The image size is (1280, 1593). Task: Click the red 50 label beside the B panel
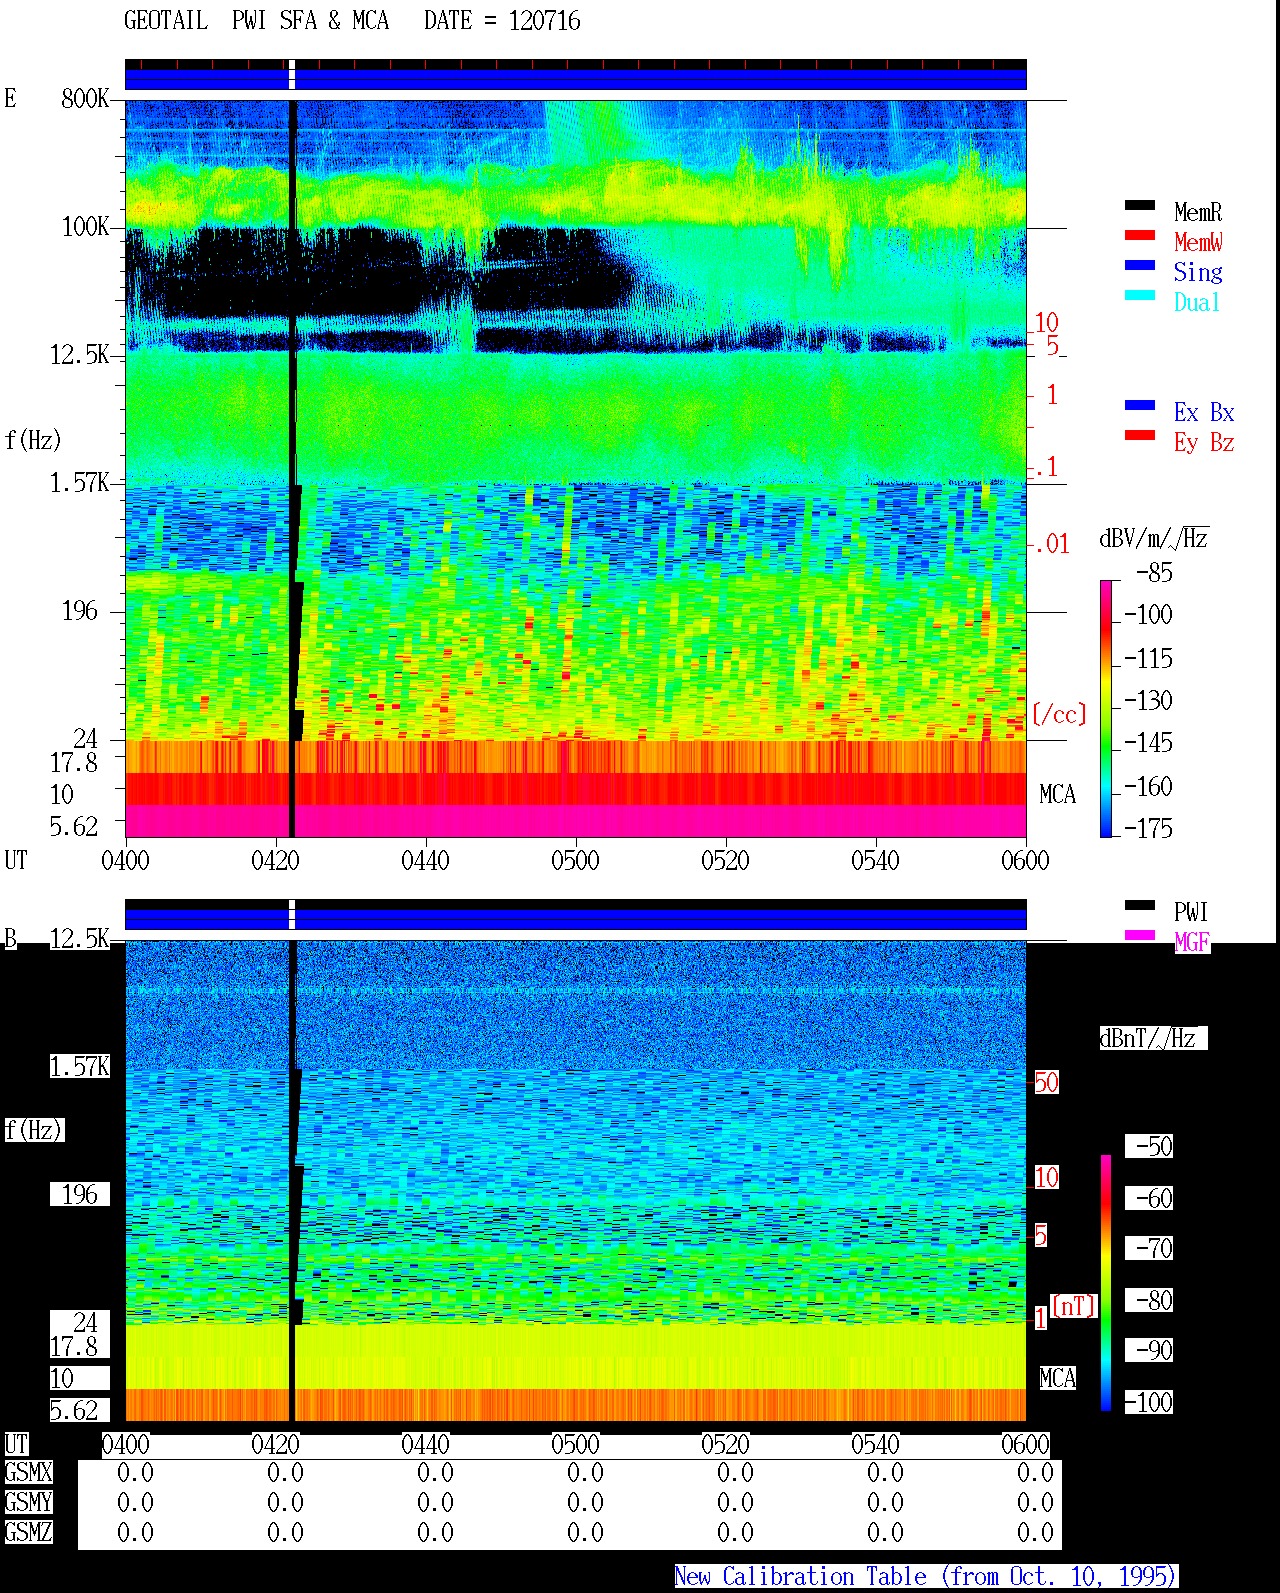1046,1082
